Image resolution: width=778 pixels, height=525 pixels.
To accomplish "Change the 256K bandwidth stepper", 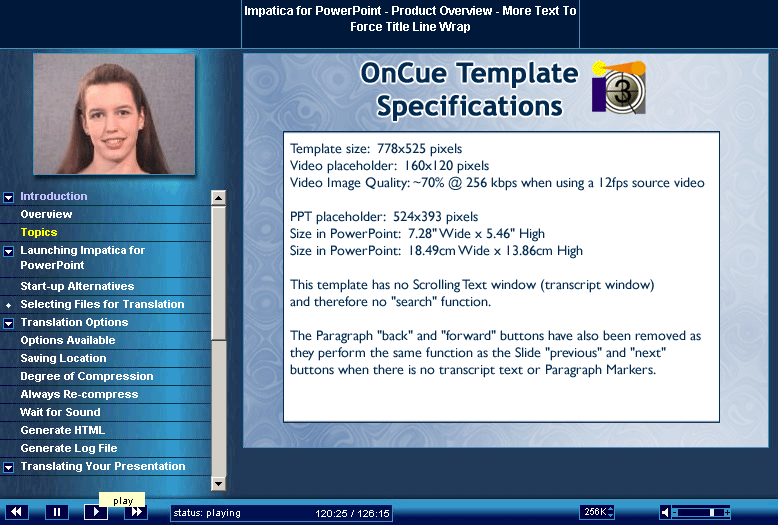I will pyautogui.click(x=611, y=512).
